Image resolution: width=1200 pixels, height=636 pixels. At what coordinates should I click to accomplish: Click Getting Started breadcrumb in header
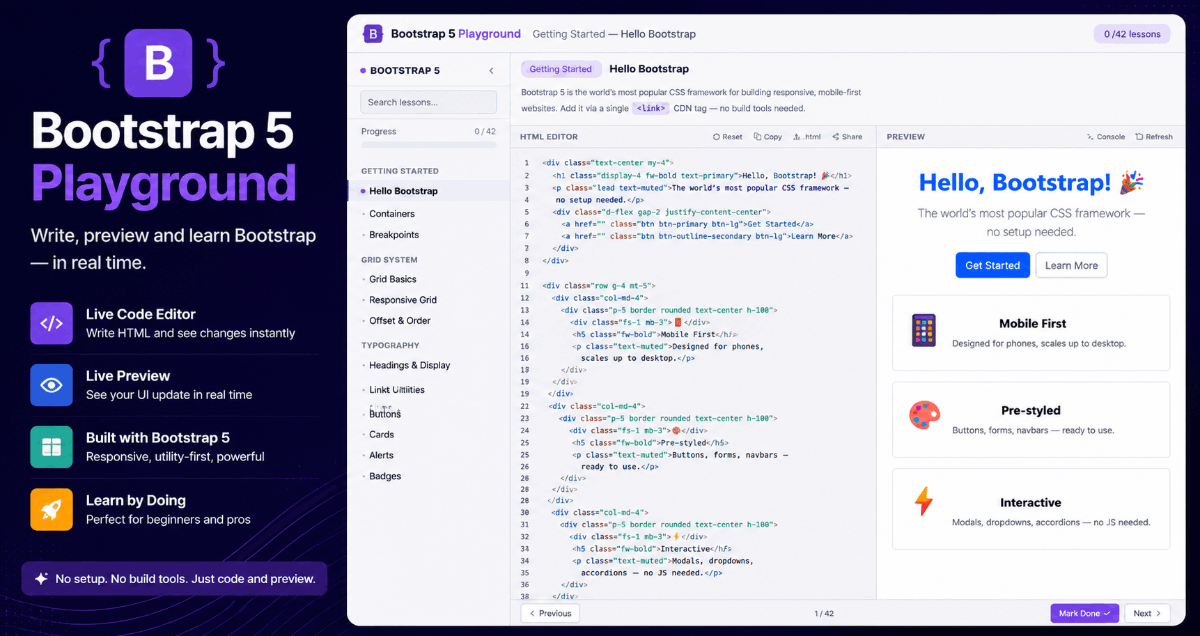[x=570, y=34]
